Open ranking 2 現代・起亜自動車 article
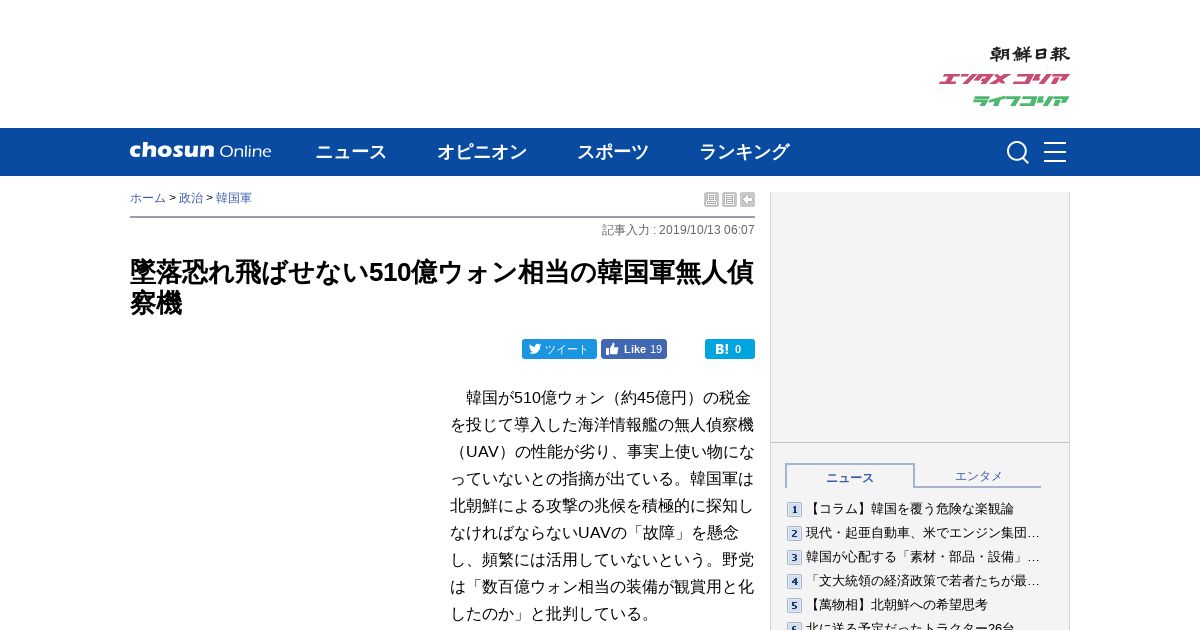Screen dimensions: 1200x630 923,533
